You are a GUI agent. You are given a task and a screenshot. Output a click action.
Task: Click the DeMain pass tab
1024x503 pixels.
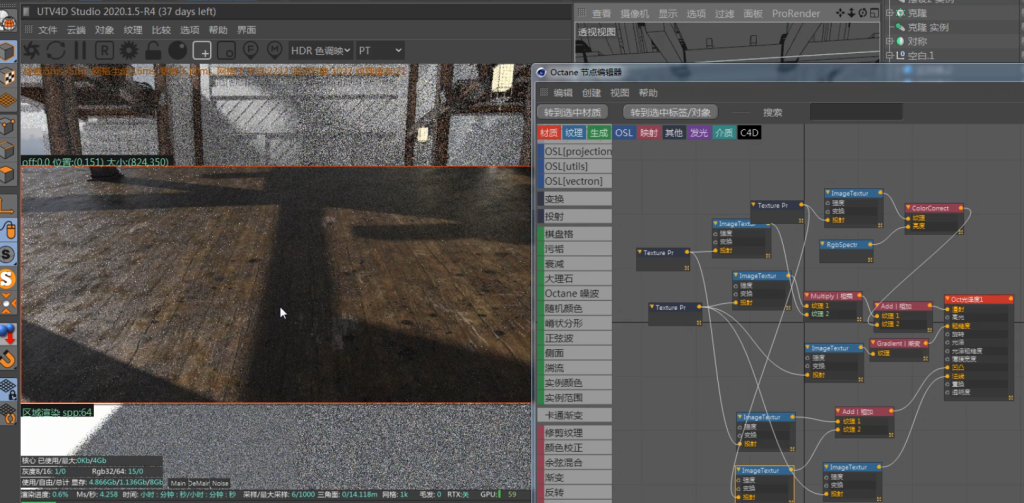[199, 483]
